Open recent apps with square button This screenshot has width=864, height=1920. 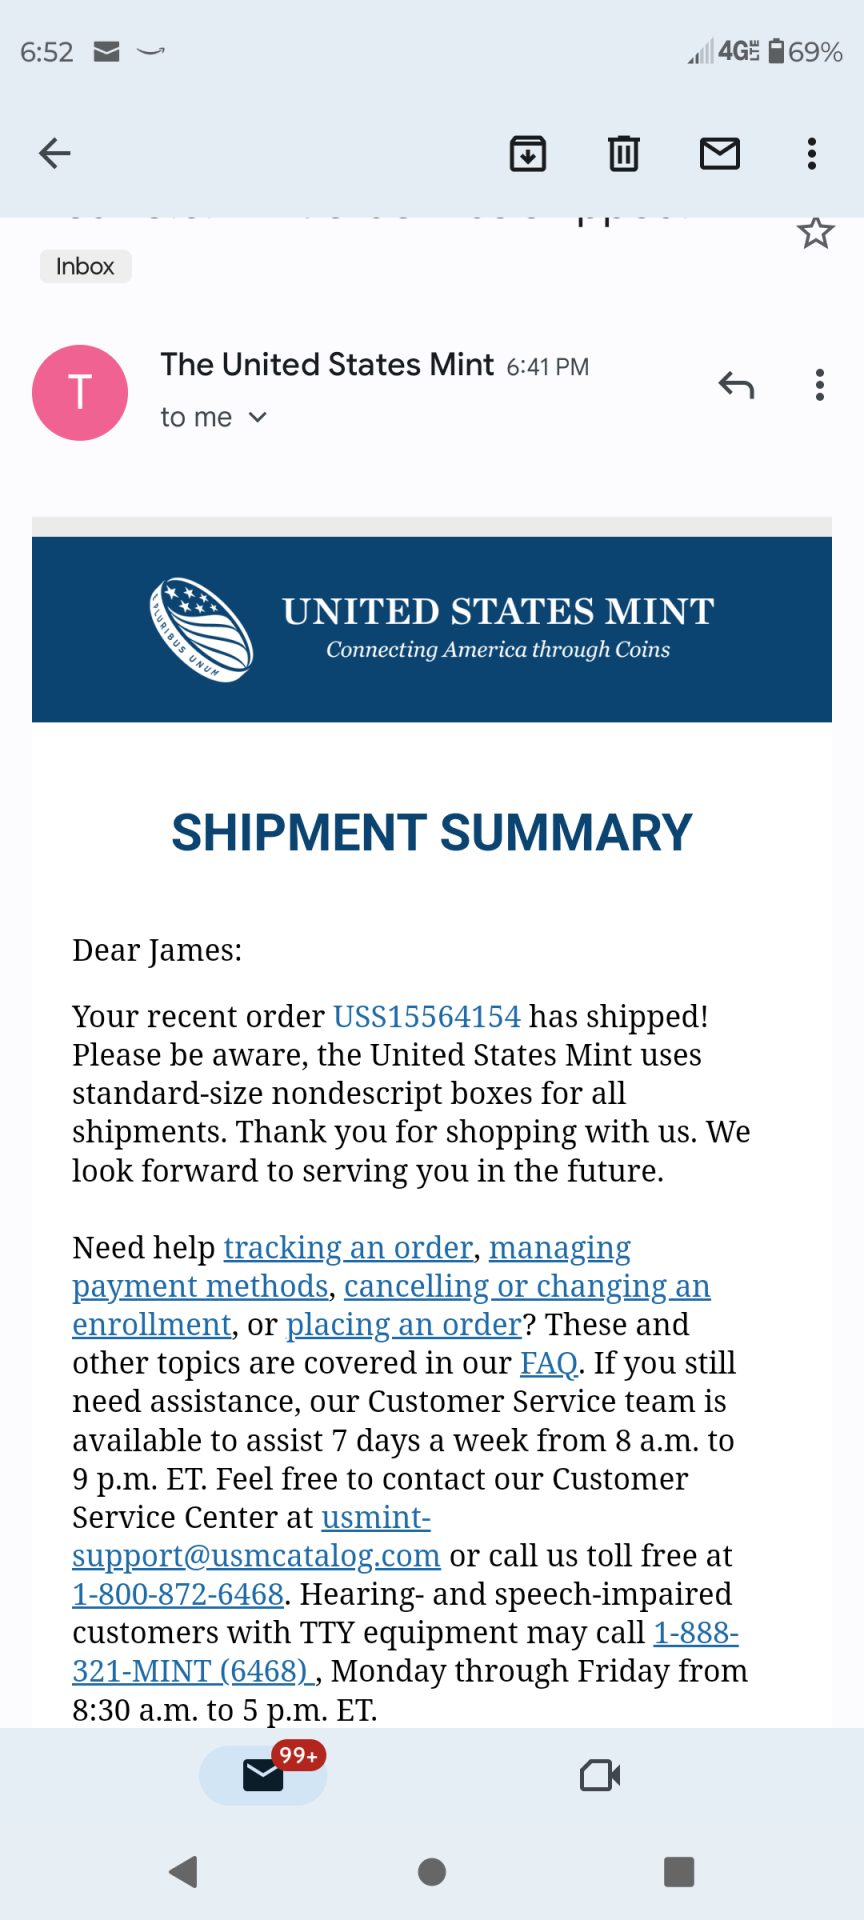pos(679,1872)
